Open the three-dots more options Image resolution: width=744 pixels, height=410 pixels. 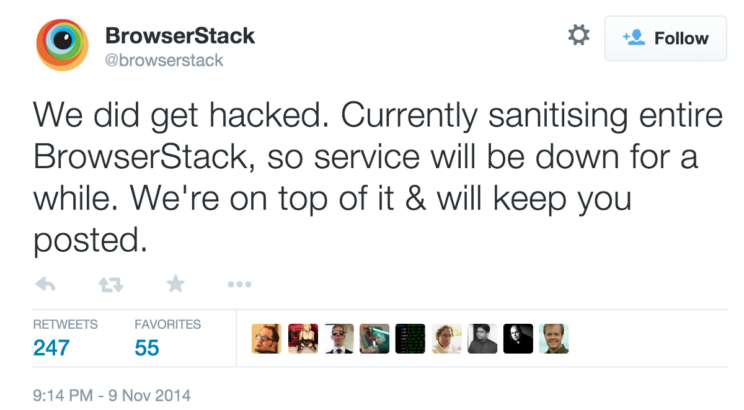coord(239,285)
